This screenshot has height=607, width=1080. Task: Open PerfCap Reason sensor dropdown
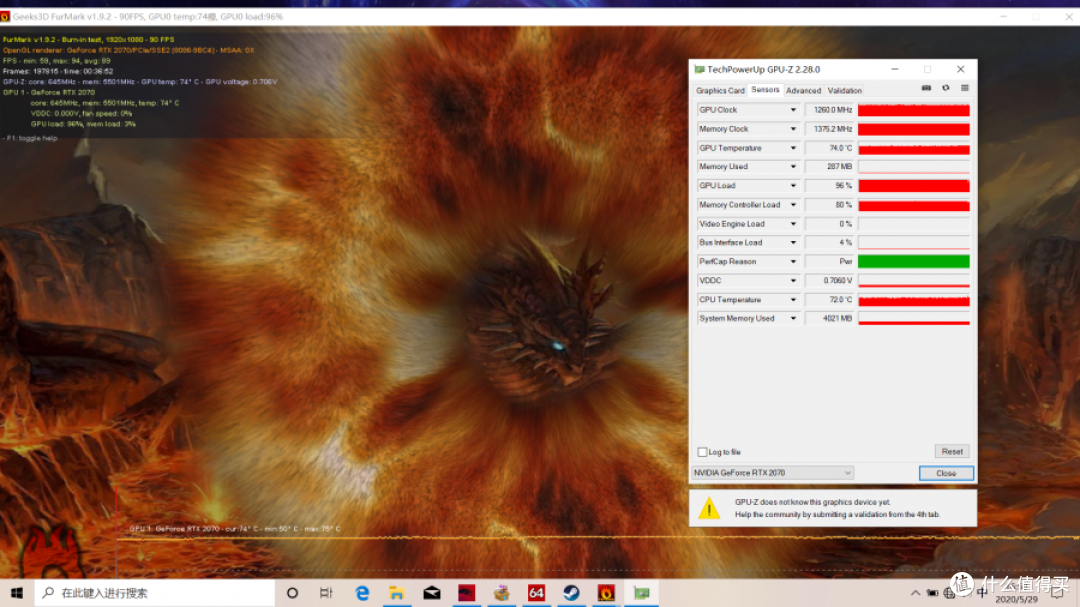click(x=793, y=262)
